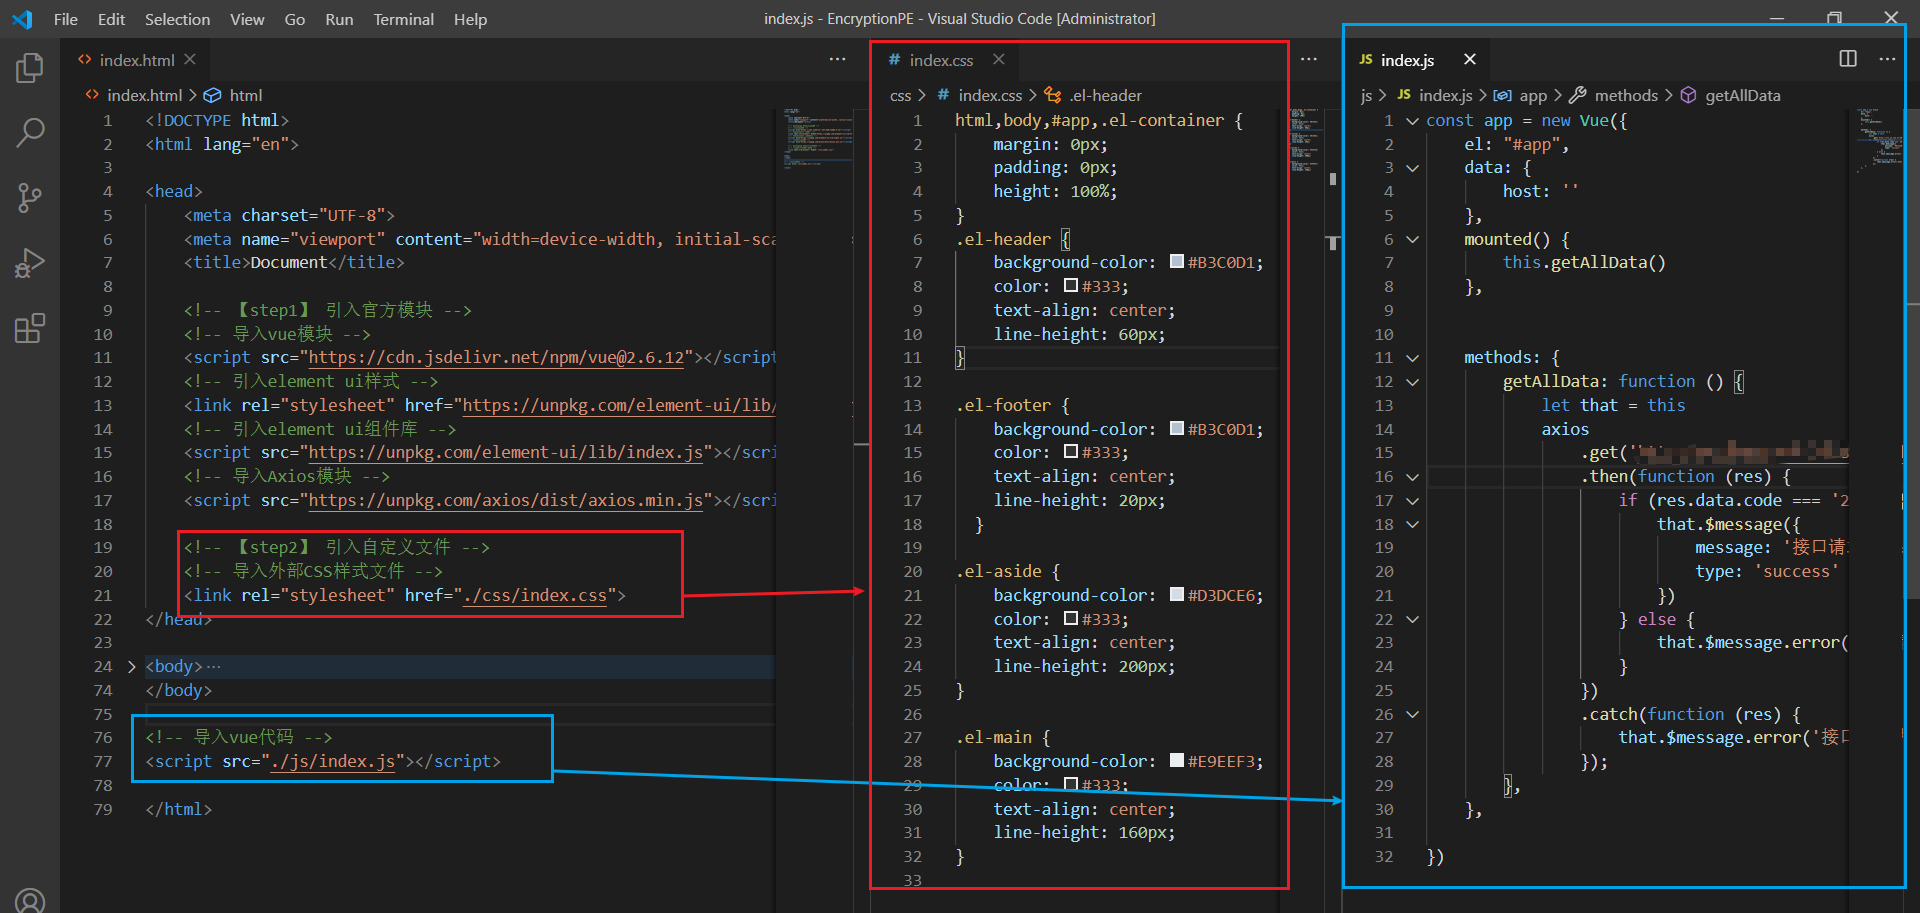Click .el-main #E9EEF3 color swatch

tap(1177, 761)
